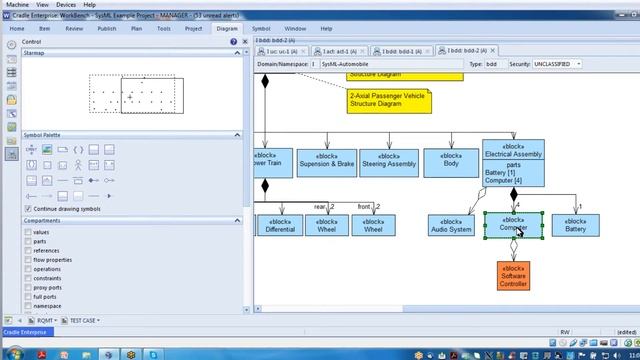Screen dimensions: 640x360
Task: Tick the operations compartment checkbox
Action: (28, 269)
